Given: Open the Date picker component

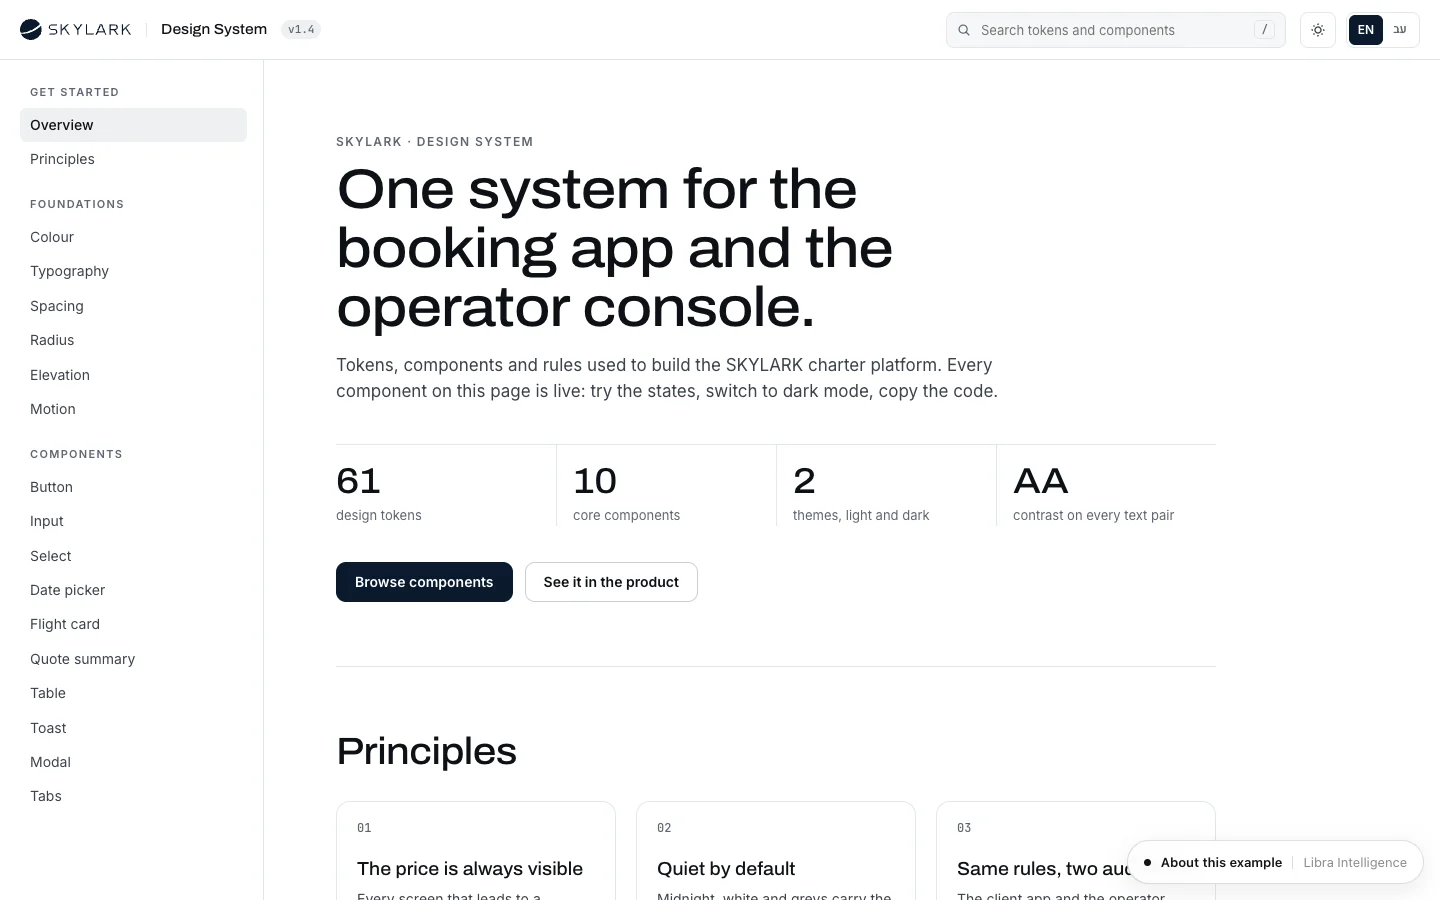Looking at the screenshot, I should (x=133, y=590).
